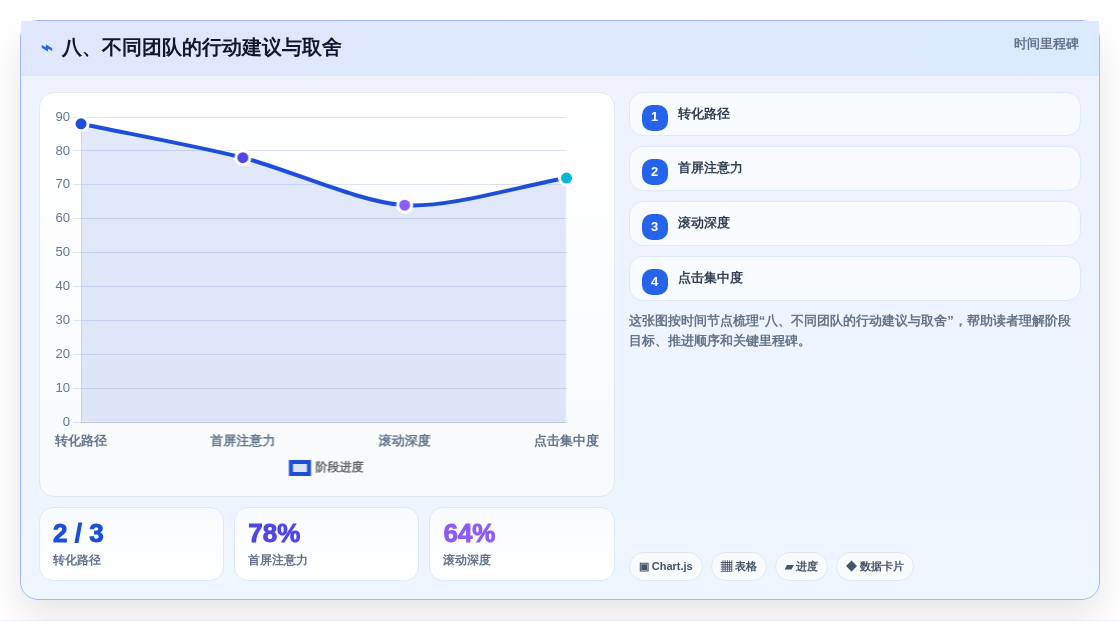1120x621 pixels.
Task: Click the 阶段进度 legend label
Action: click(339, 467)
